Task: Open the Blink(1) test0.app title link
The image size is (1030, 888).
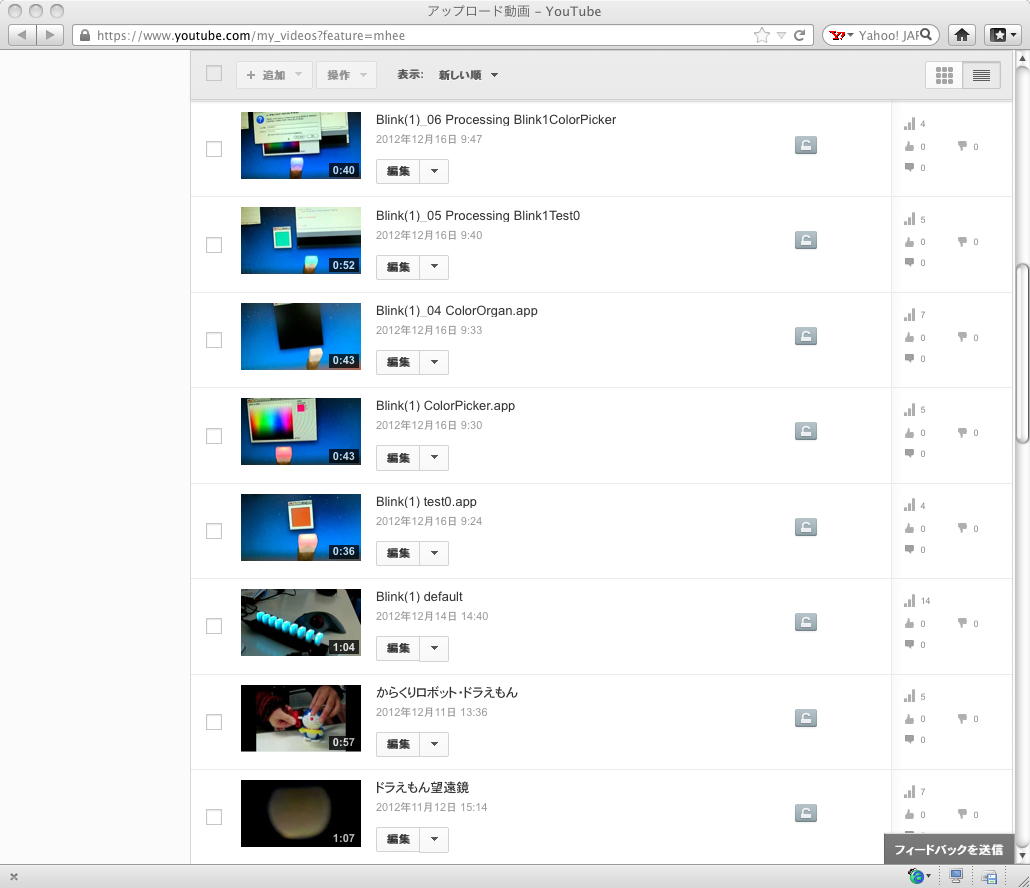Action: [x=426, y=502]
